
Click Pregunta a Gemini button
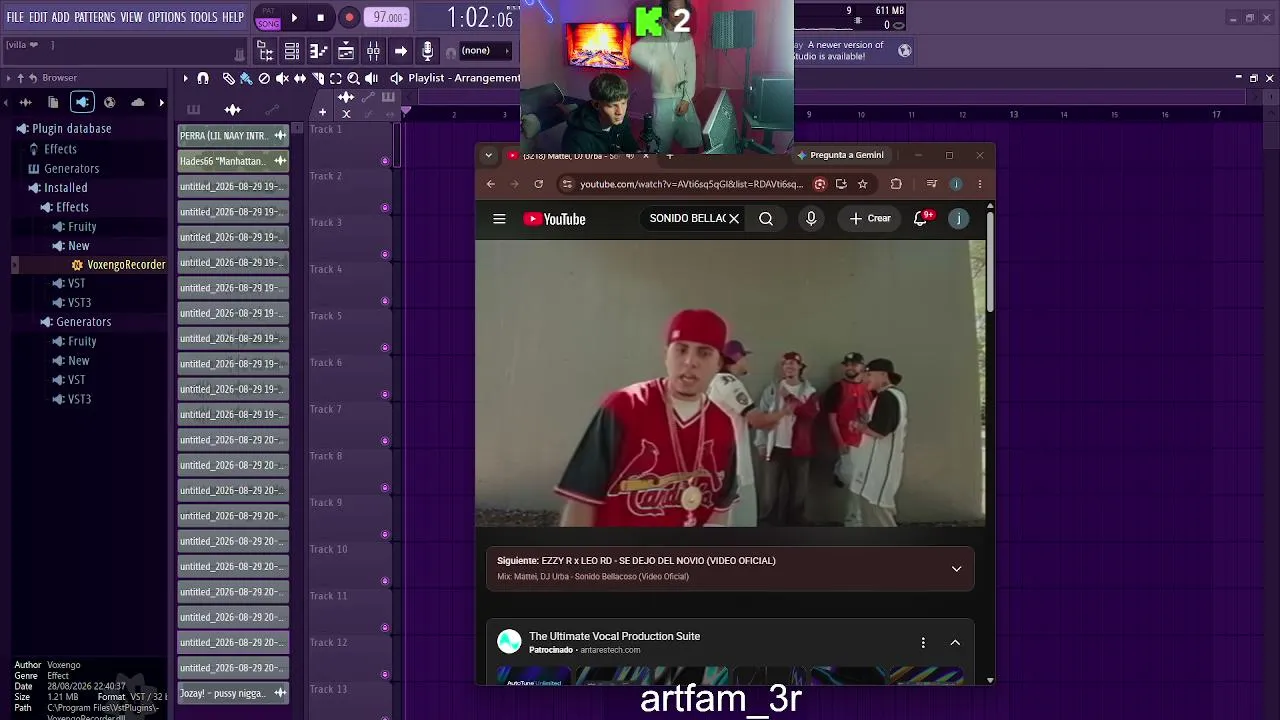(x=839, y=155)
